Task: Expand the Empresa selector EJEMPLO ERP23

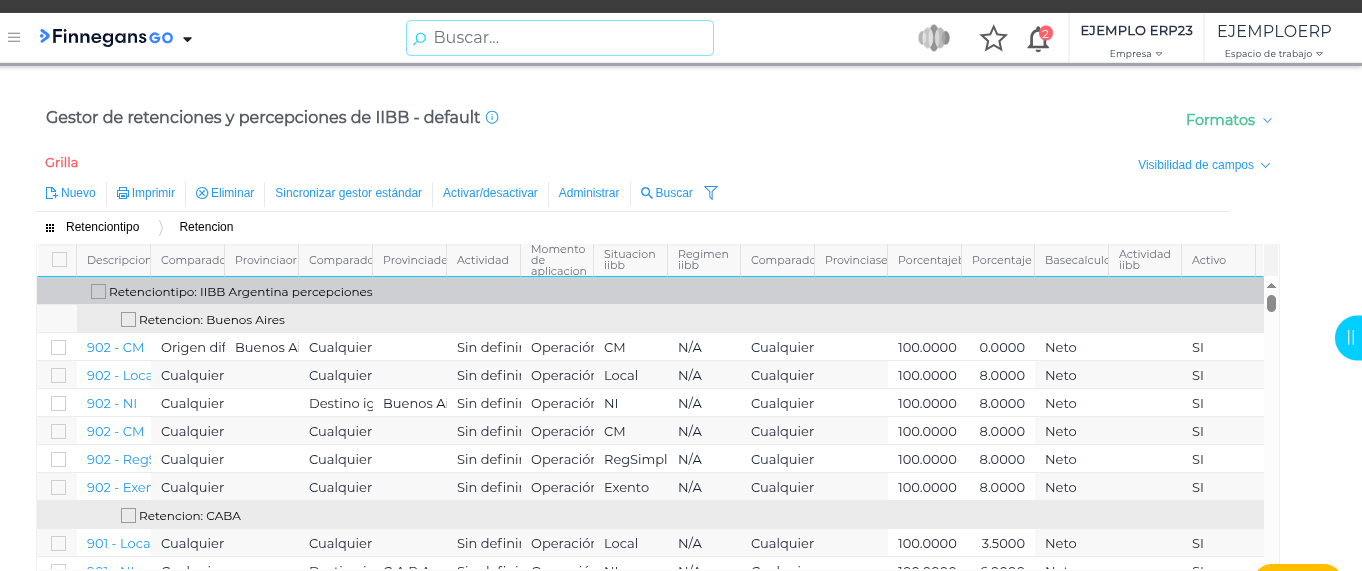Action: point(1136,39)
